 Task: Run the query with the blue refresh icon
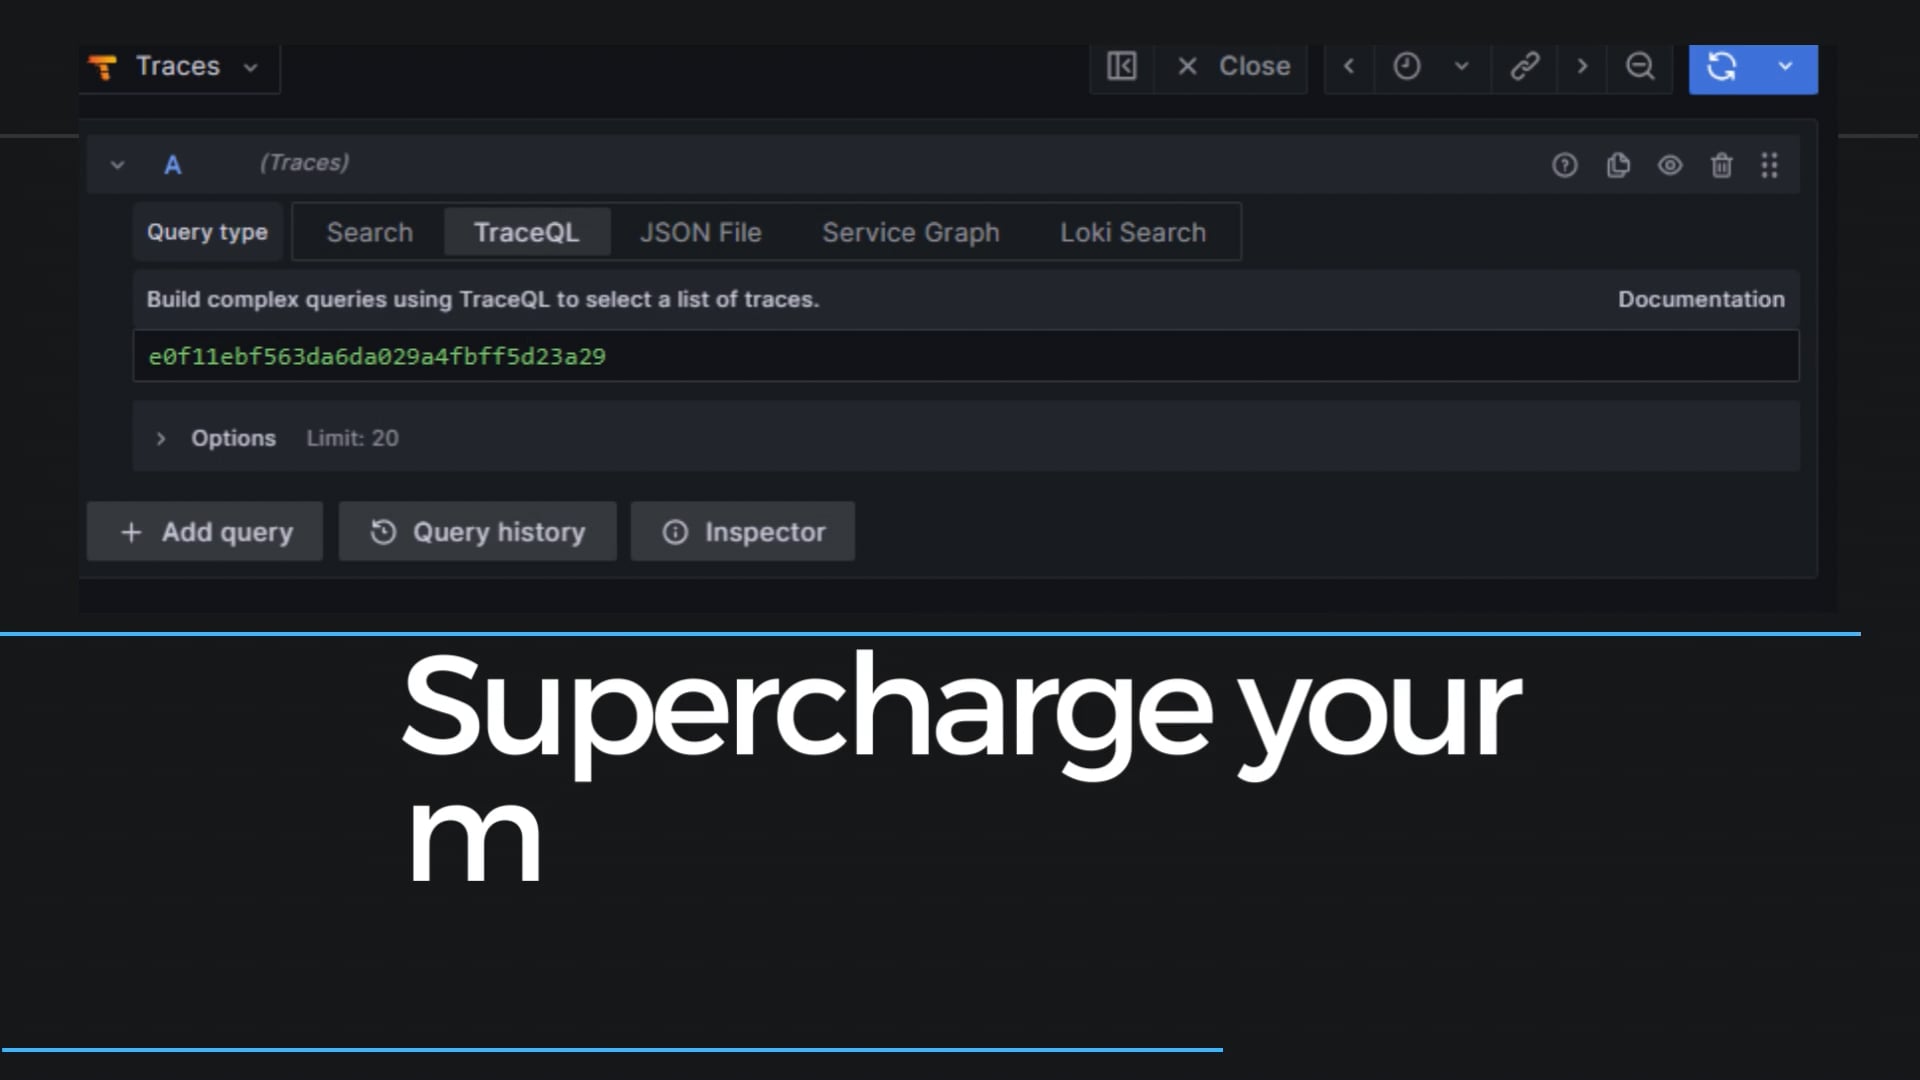pos(1722,66)
